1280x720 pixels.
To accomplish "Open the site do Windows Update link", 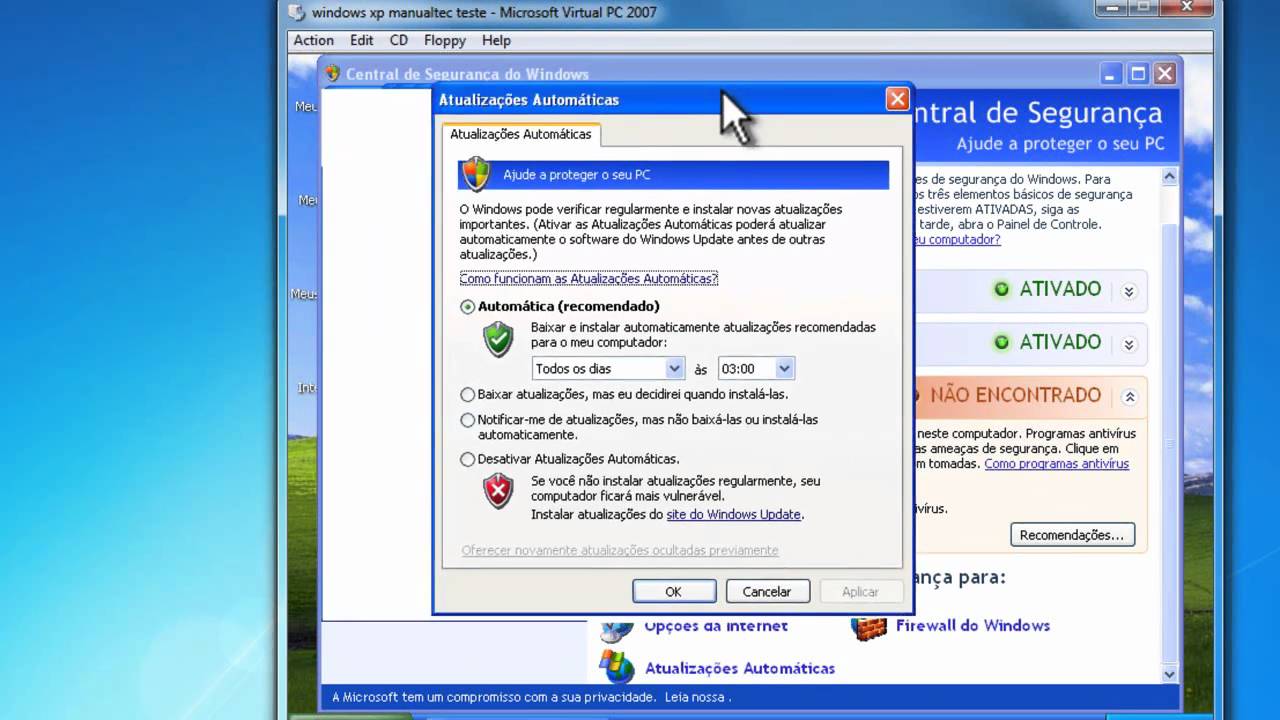I will point(733,515).
